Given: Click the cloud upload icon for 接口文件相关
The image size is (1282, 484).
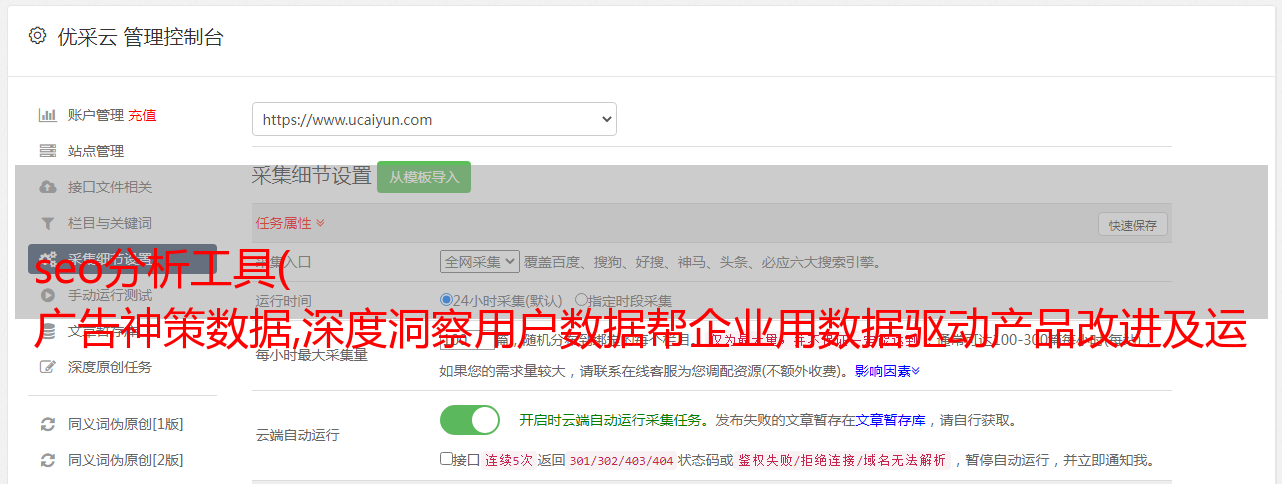Looking at the screenshot, I should (47, 187).
